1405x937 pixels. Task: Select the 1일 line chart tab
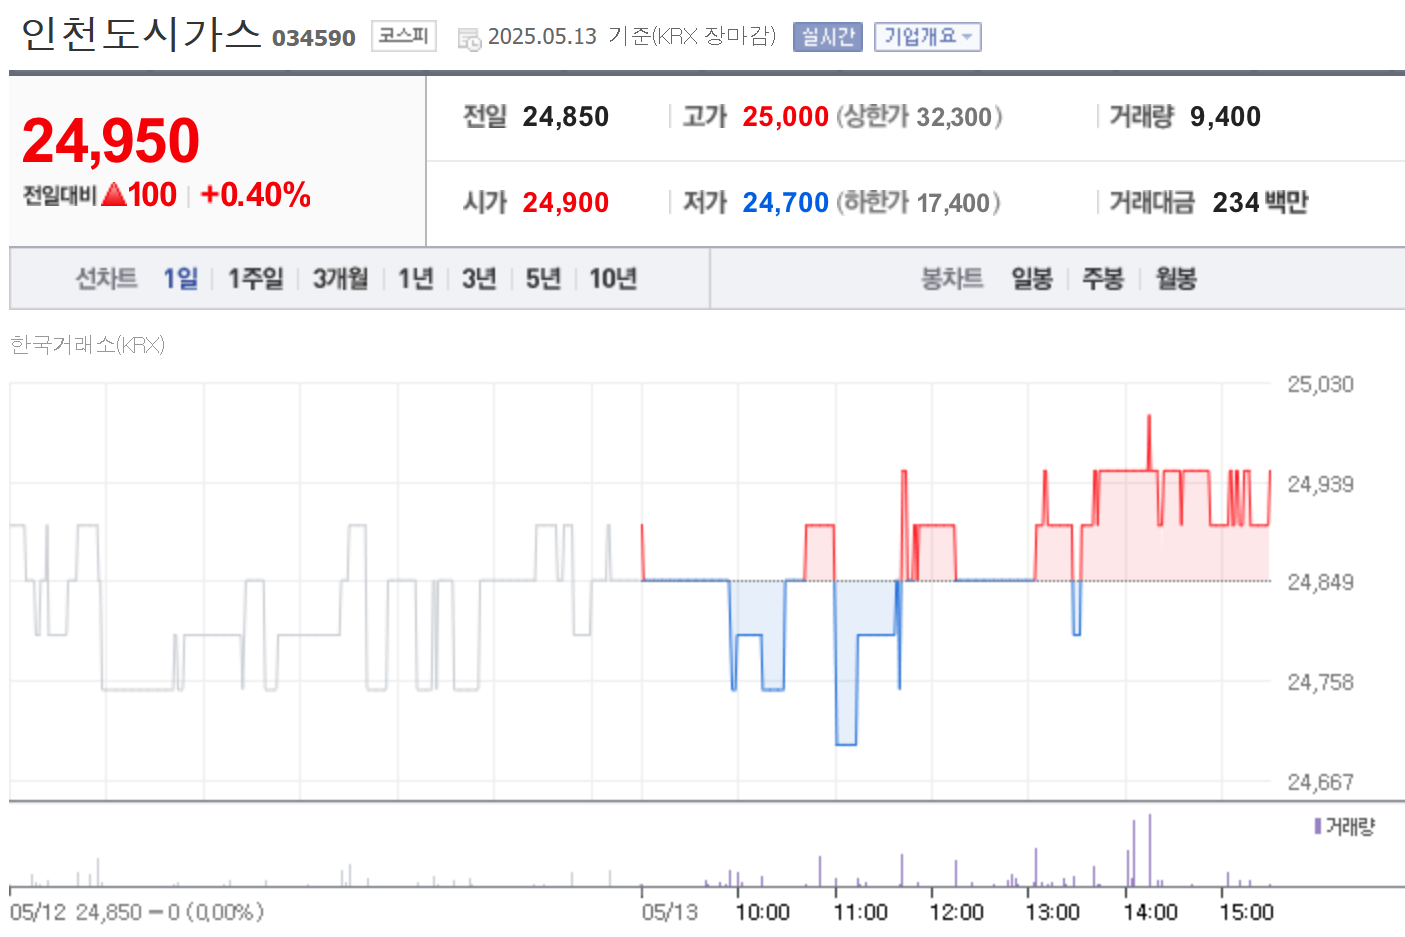[181, 278]
